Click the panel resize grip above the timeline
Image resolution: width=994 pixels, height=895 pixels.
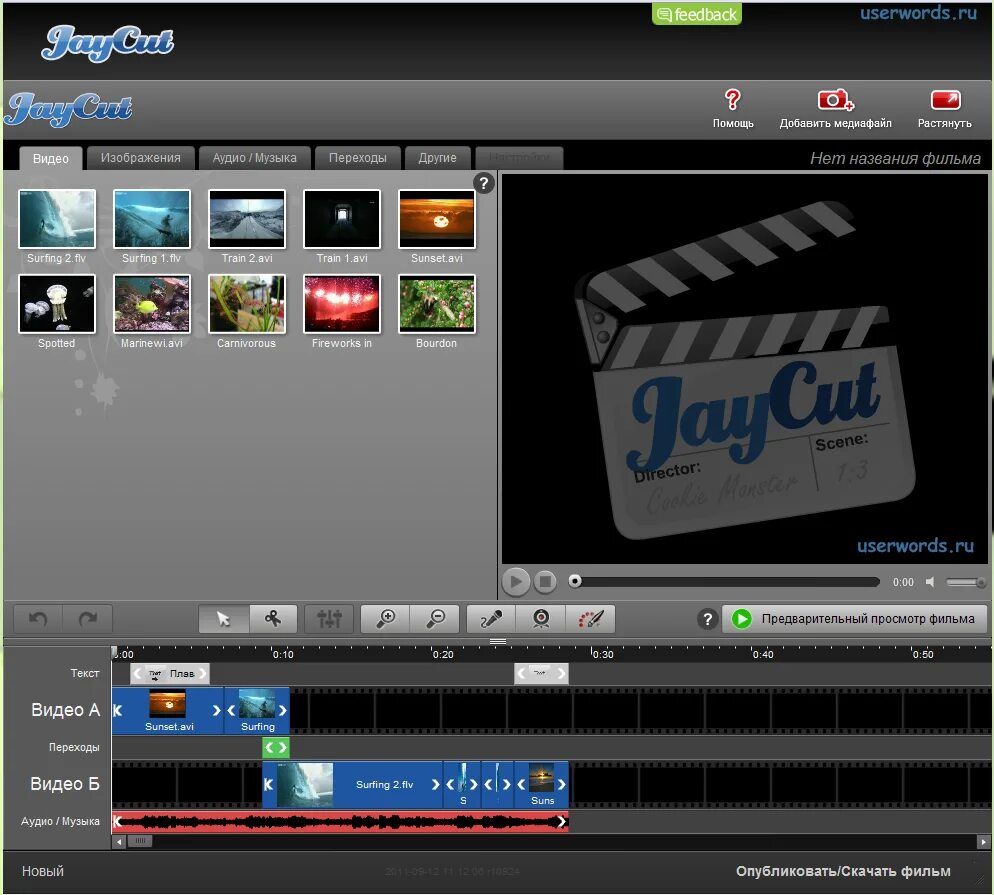pos(498,641)
